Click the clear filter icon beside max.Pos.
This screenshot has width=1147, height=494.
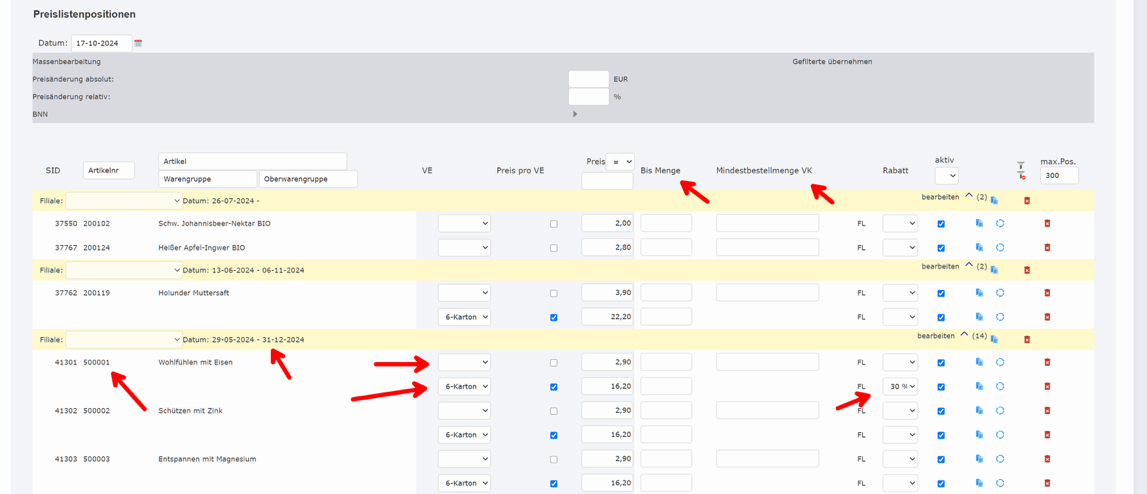coord(1021,171)
